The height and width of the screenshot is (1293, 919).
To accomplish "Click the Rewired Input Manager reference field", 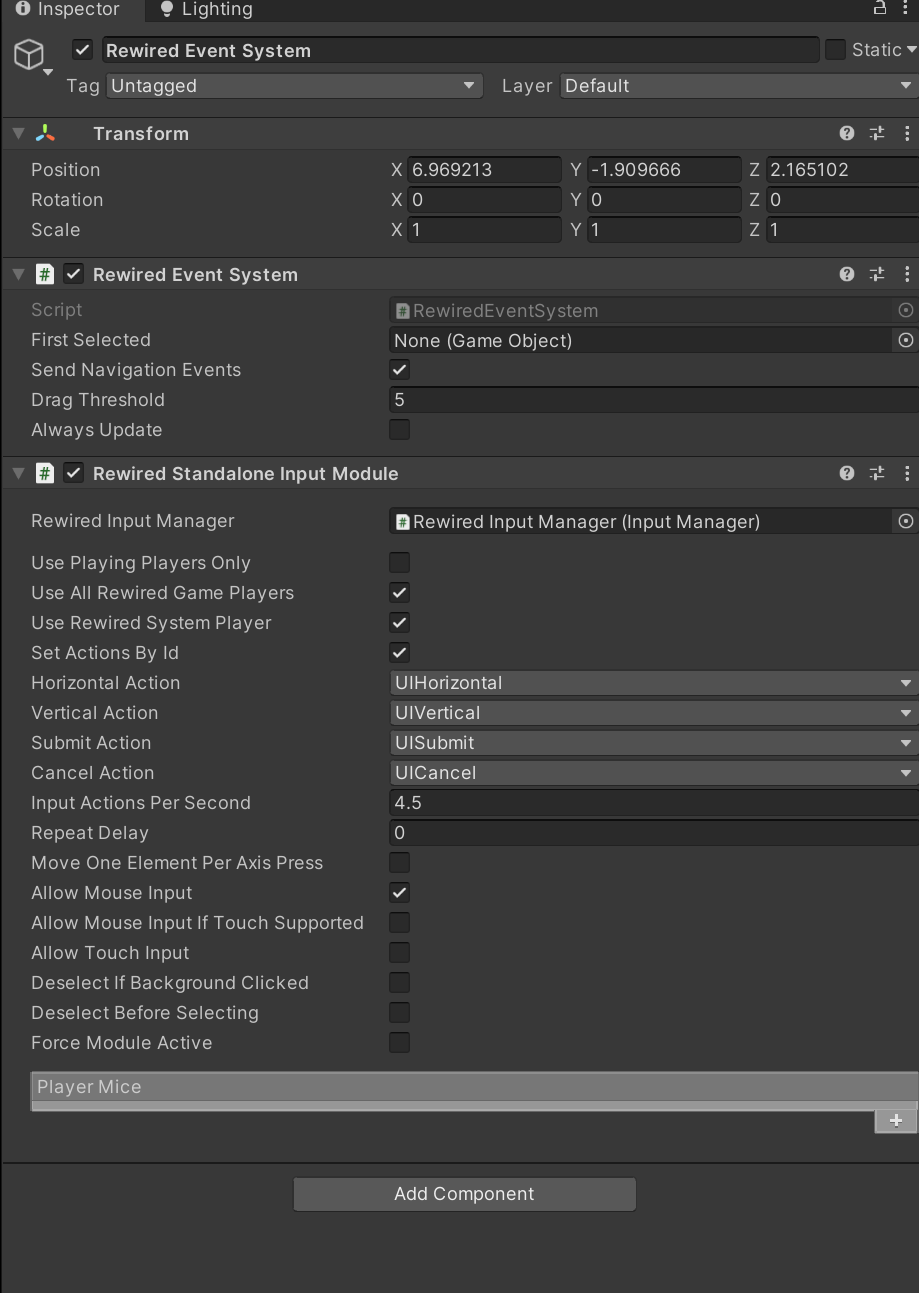I will [642, 521].
